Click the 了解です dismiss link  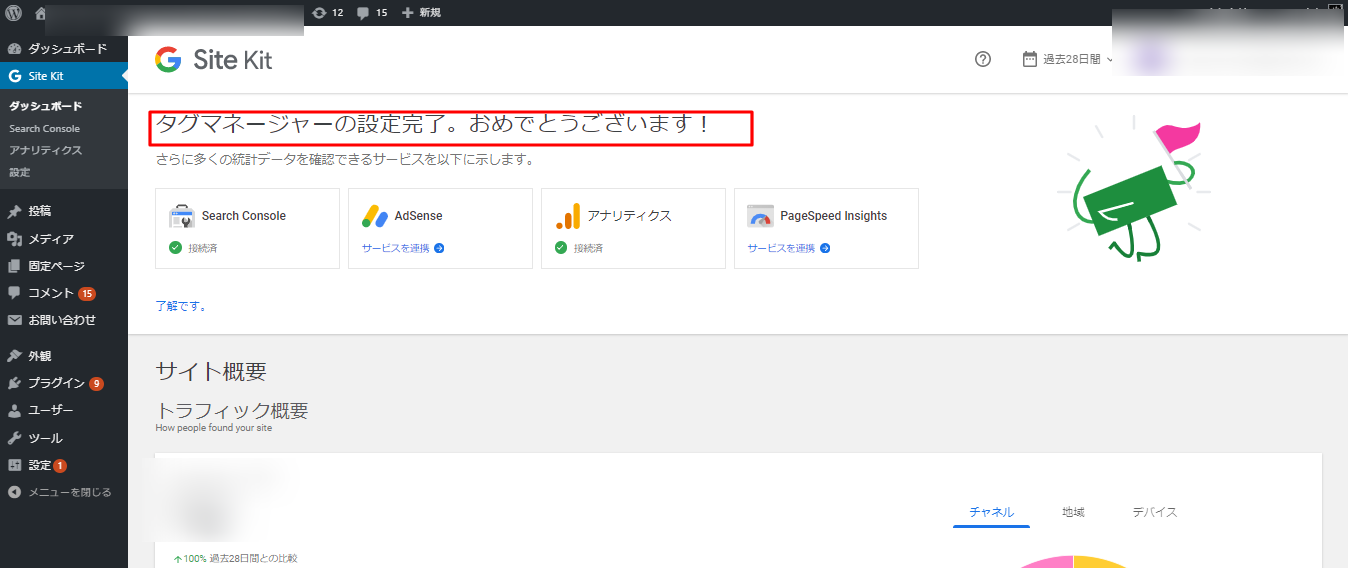click(181, 306)
